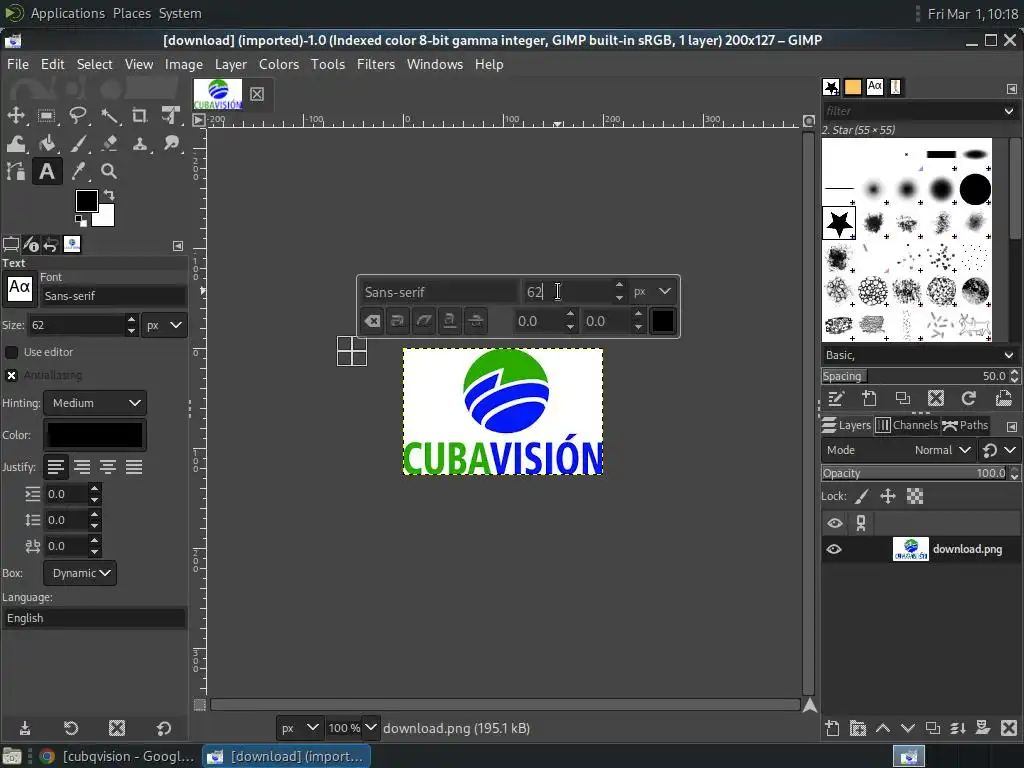Viewport: 1024px width, 768px height.
Task: Toggle strikethrough in on-canvas text toolbar
Action: tap(476, 321)
